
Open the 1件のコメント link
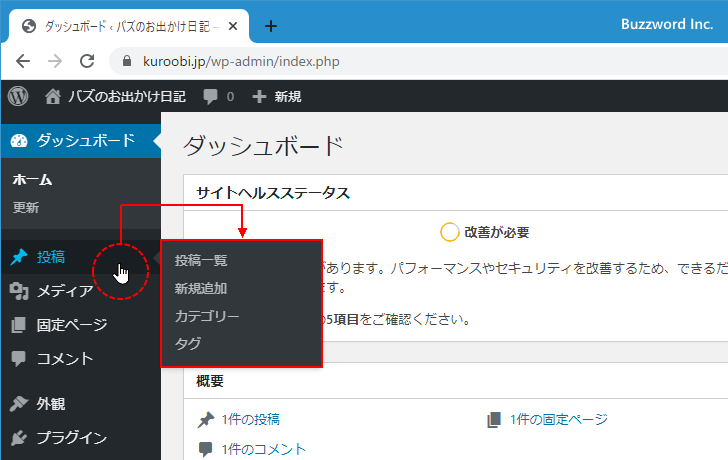(264, 449)
